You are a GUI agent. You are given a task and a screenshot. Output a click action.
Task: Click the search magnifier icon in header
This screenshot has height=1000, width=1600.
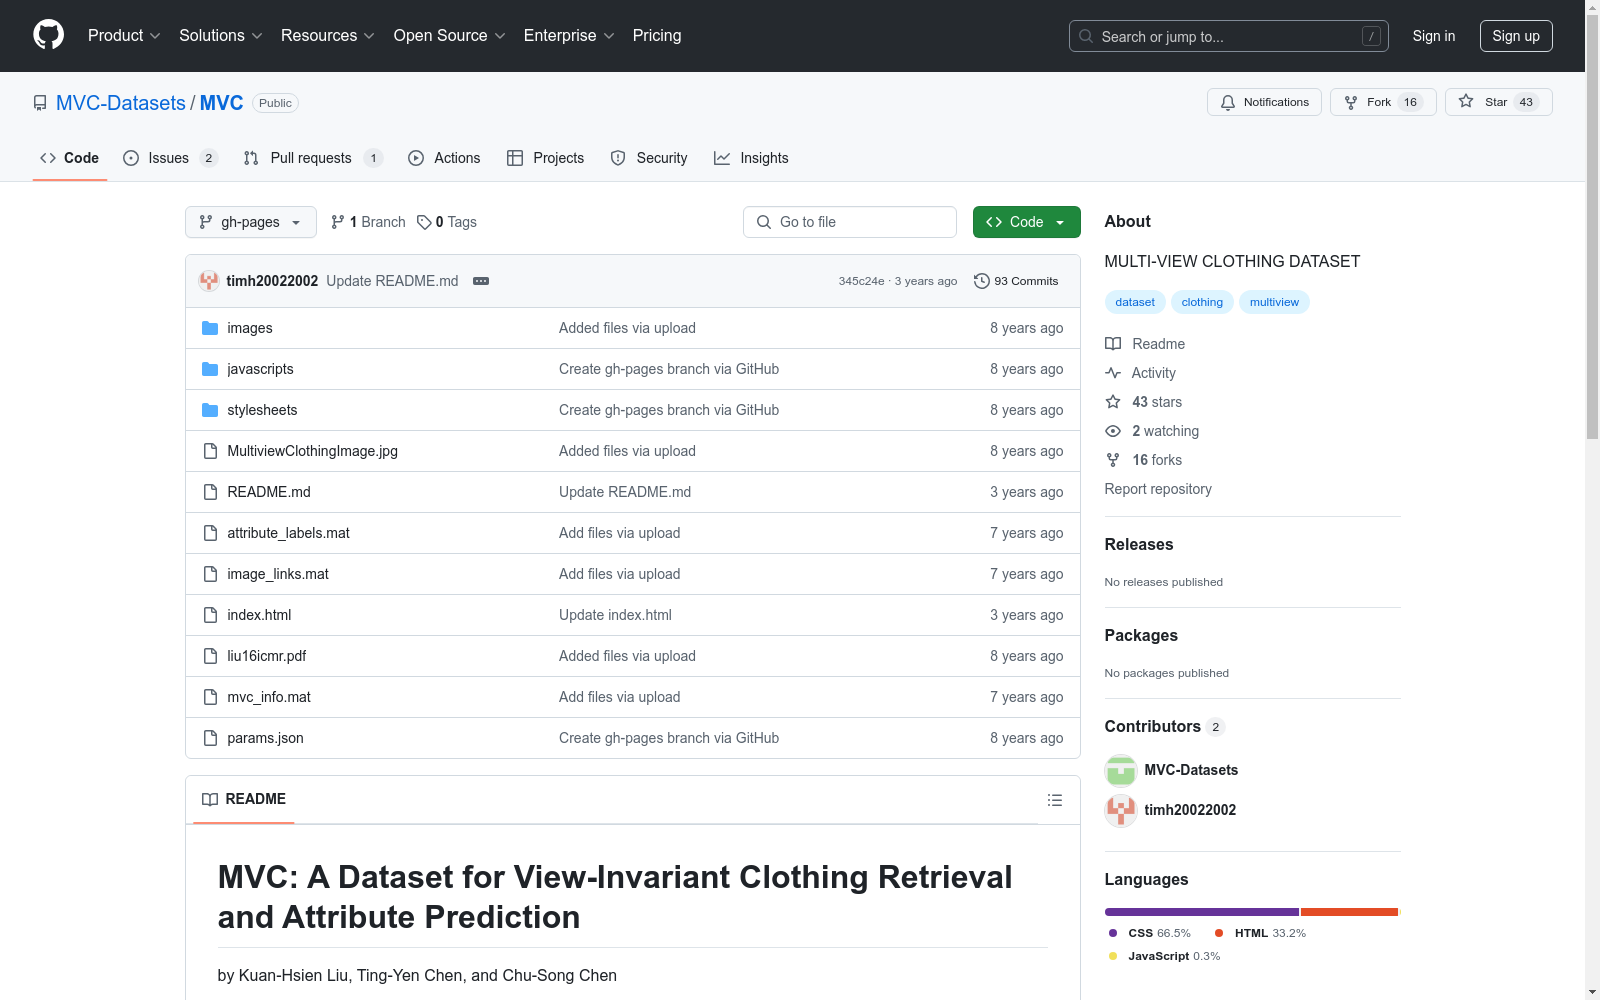[x=1086, y=36]
